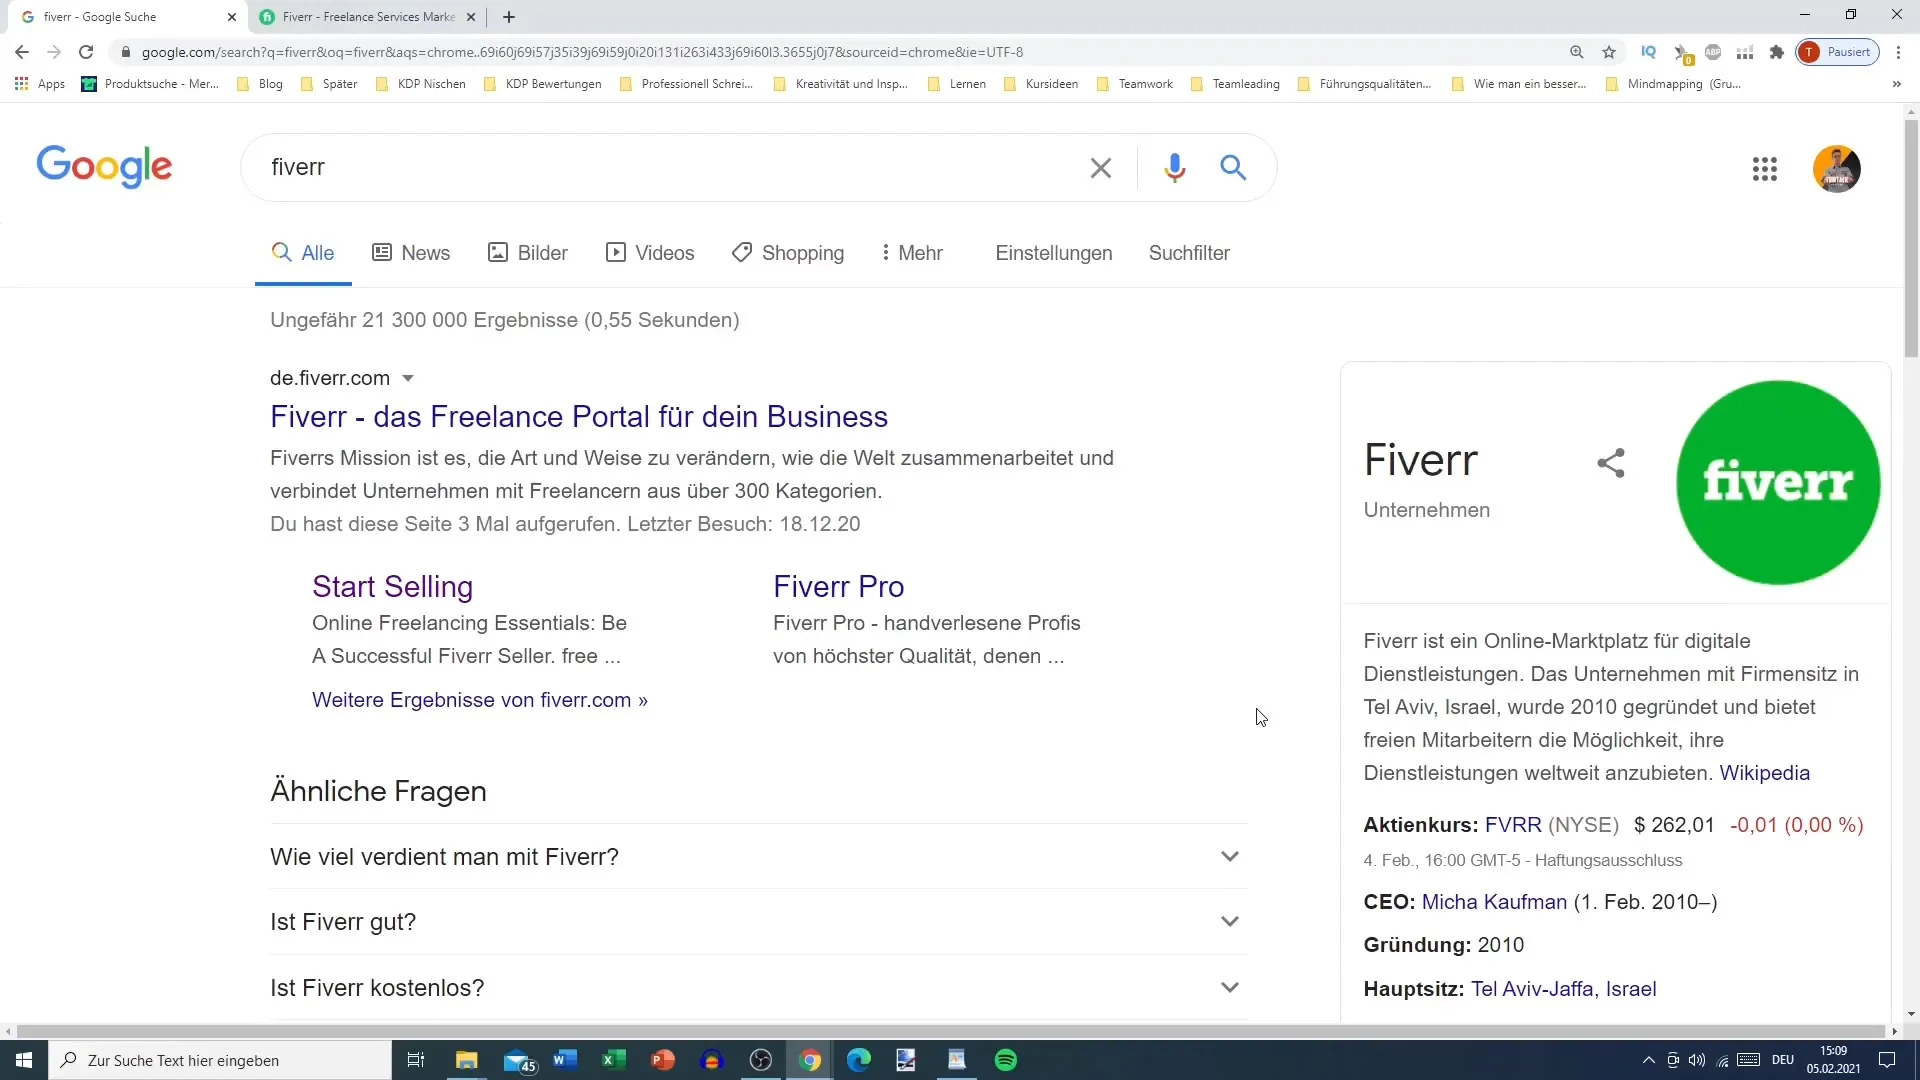Switch to the News tab
Viewport: 1920px width, 1080px height.
coord(411,253)
